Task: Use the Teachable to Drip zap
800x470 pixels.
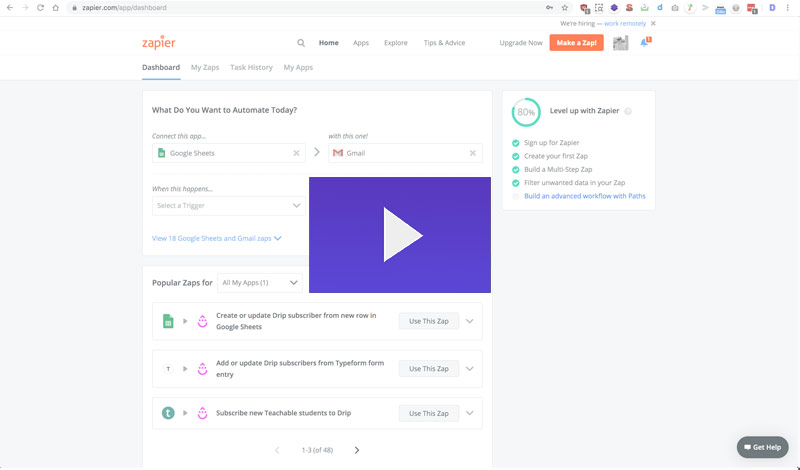Action: 429,413
